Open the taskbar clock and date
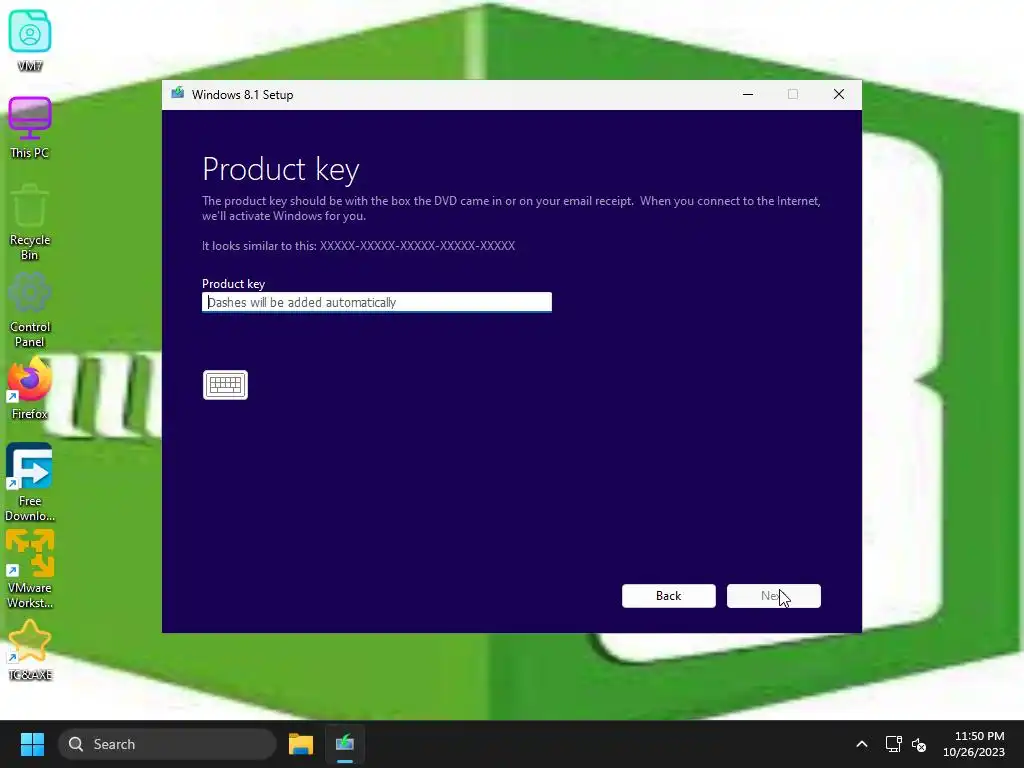 pyautogui.click(x=974, y=744)
